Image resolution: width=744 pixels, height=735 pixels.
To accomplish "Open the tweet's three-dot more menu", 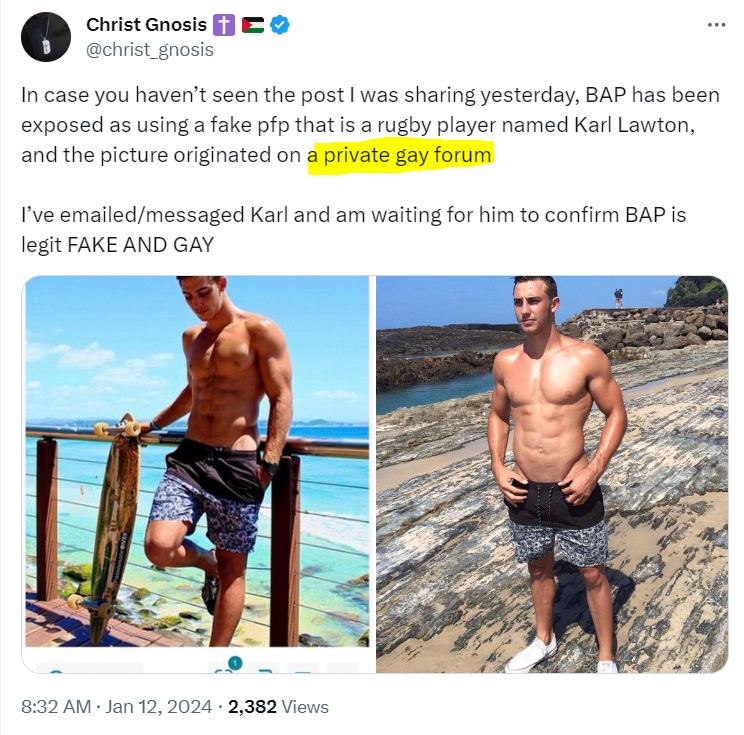I will (716, 25).
